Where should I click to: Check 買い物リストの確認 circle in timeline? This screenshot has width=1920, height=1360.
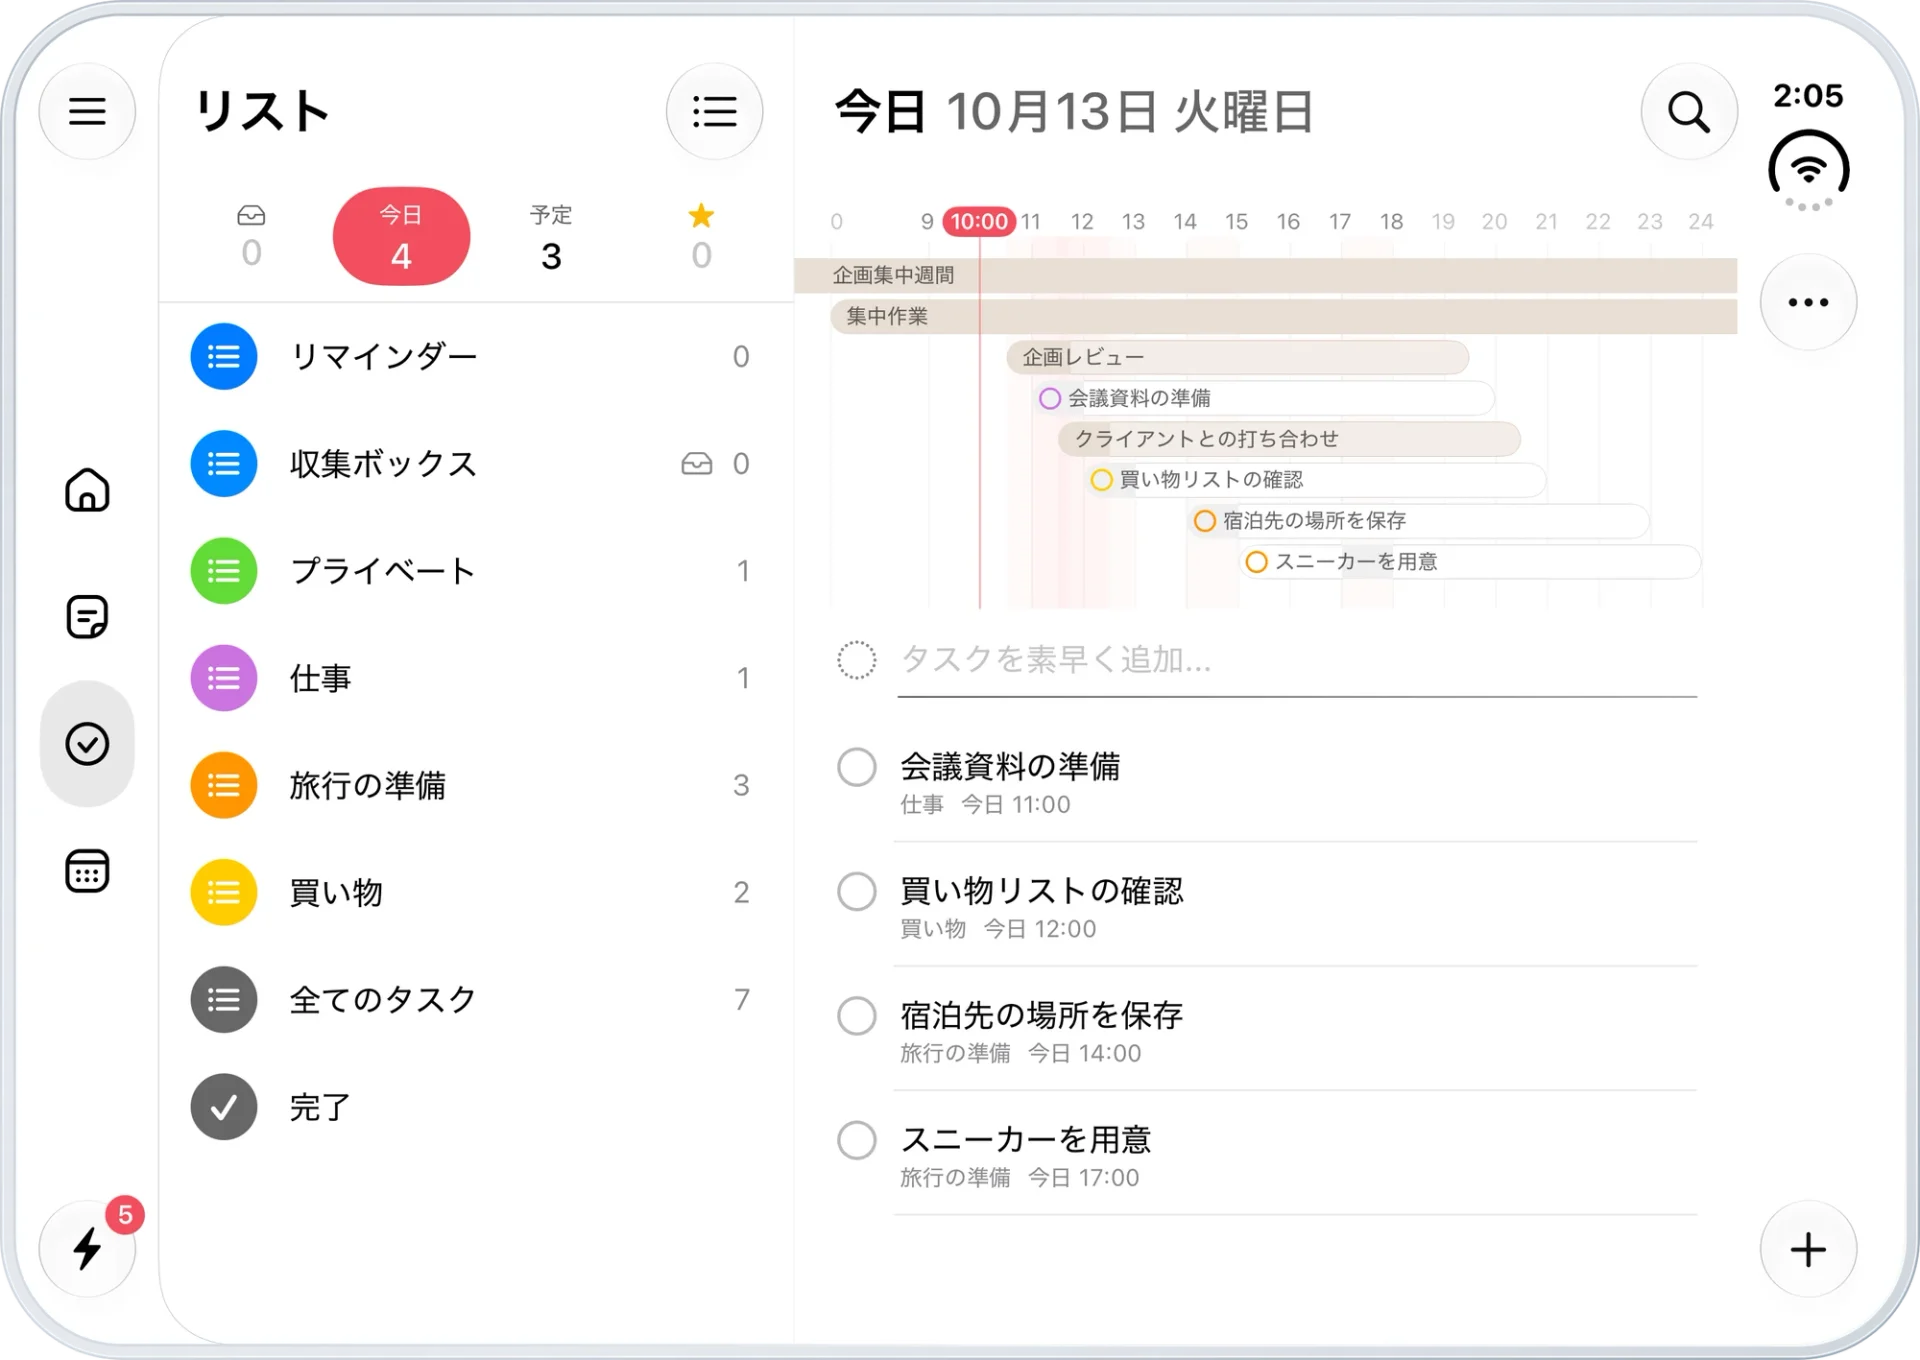pos(1101,480)
